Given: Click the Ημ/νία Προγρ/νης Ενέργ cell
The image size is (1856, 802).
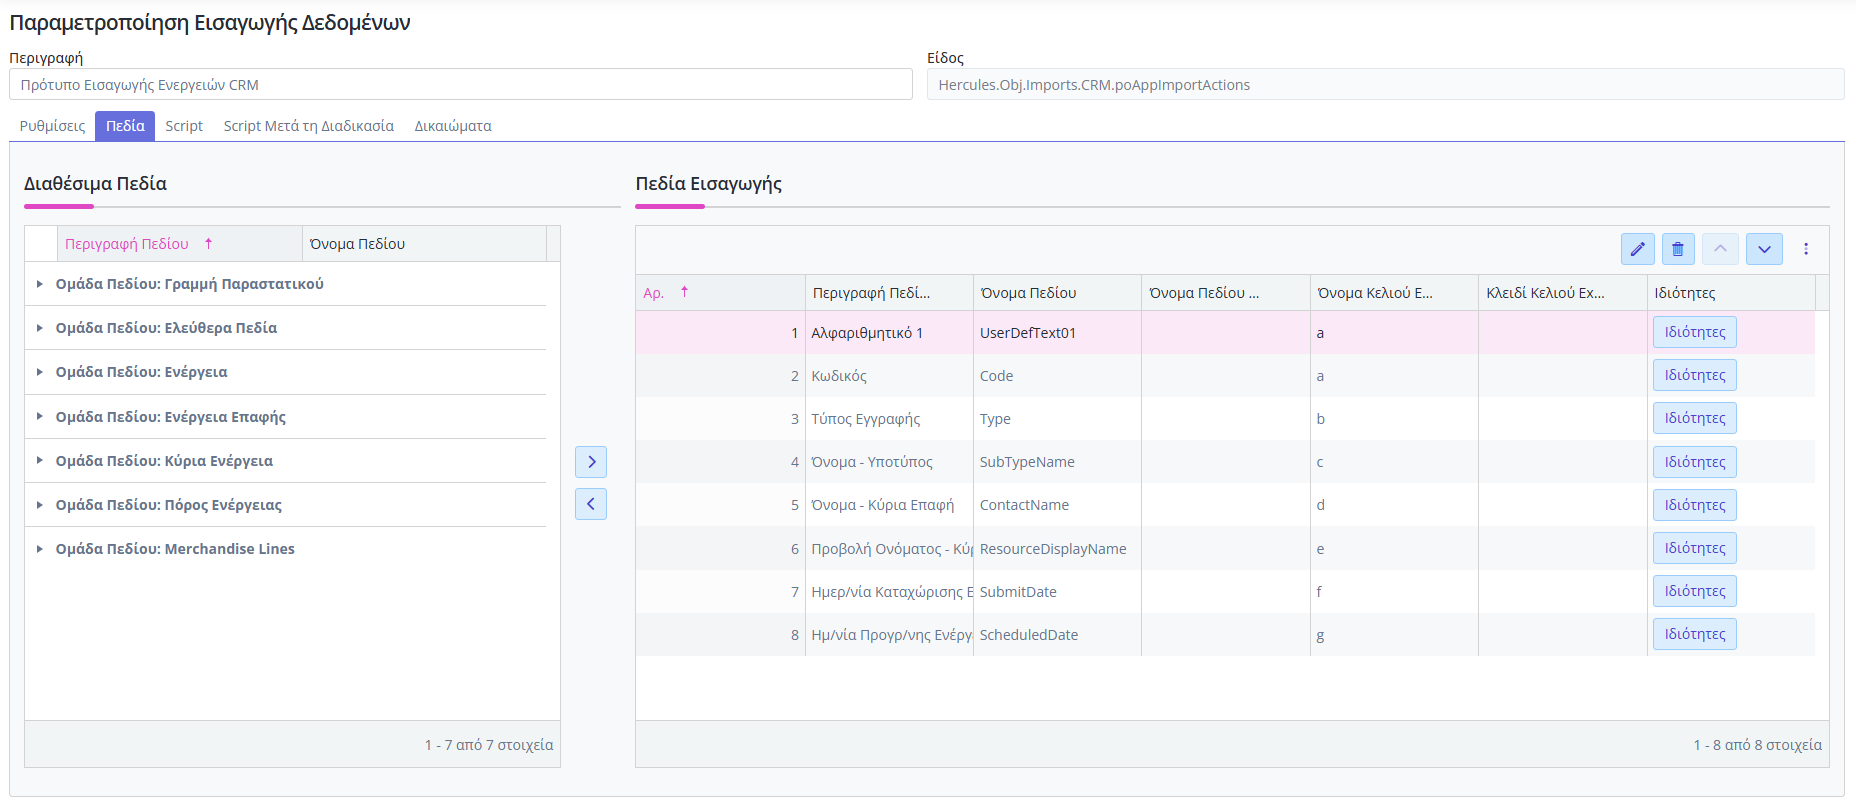Looking at the screenshot, I should coord(889,635).
